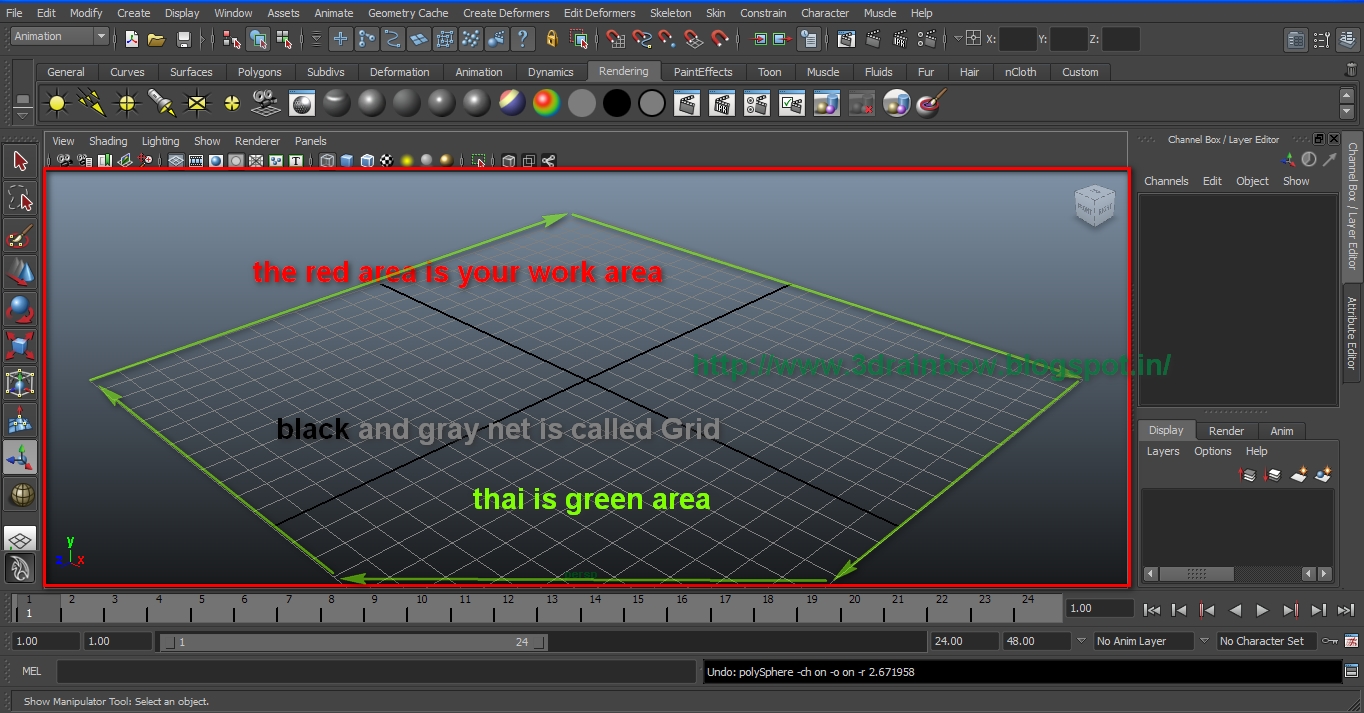Open a scene using the folder icon
The image size is (1364, 713).
coord(156,39)
